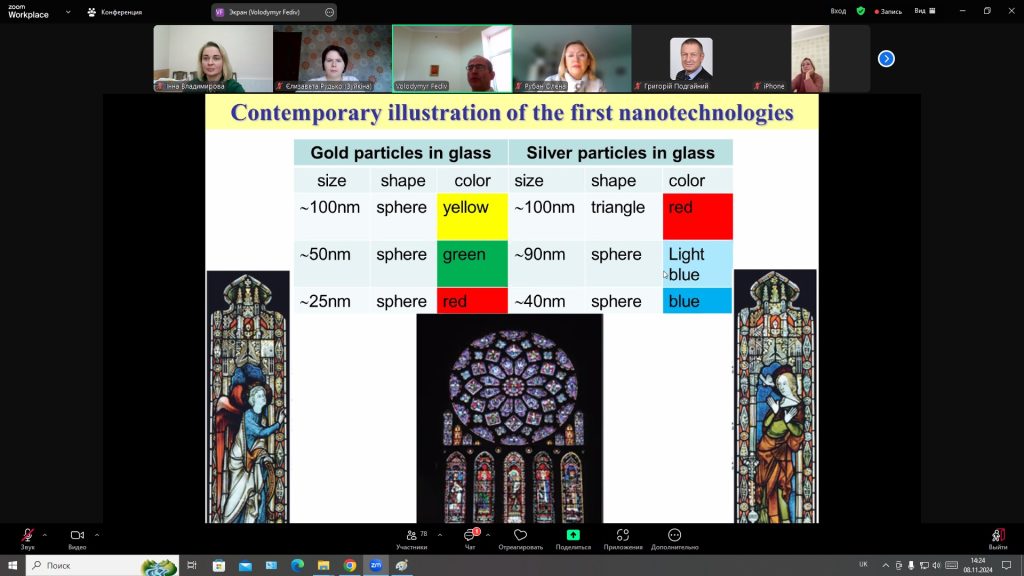Screen dimensions: 1024x576
Task: Open the Windows Start menu
Action: [x=12, y=566]
